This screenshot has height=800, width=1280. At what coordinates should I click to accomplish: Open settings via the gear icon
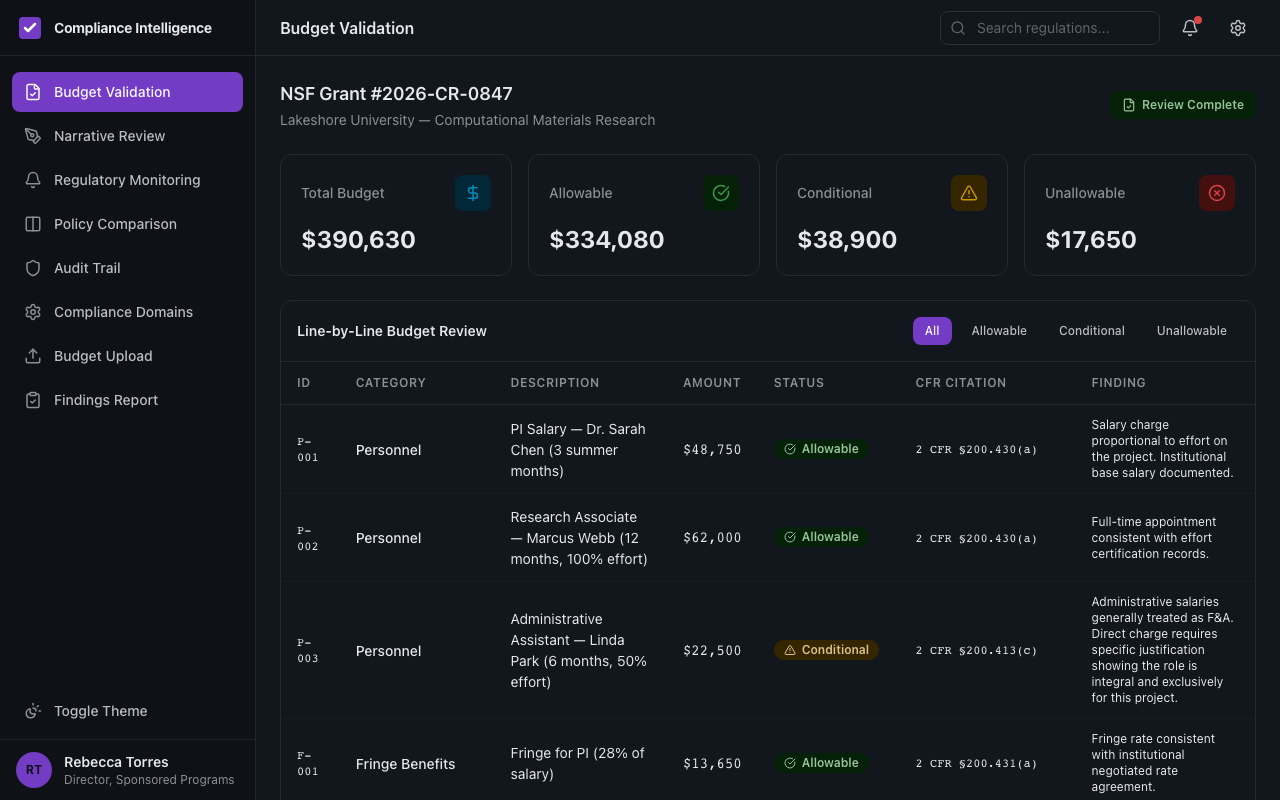click(x=1238, y=28)
